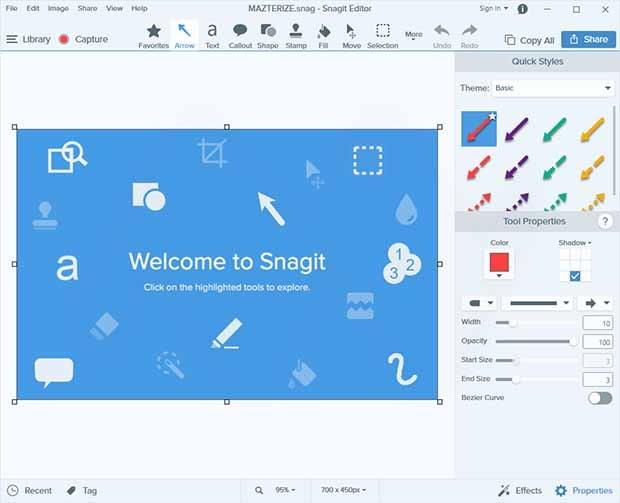Select the dashed red arrow quick style
Screen dimensions: 620x503
point(479,167)
